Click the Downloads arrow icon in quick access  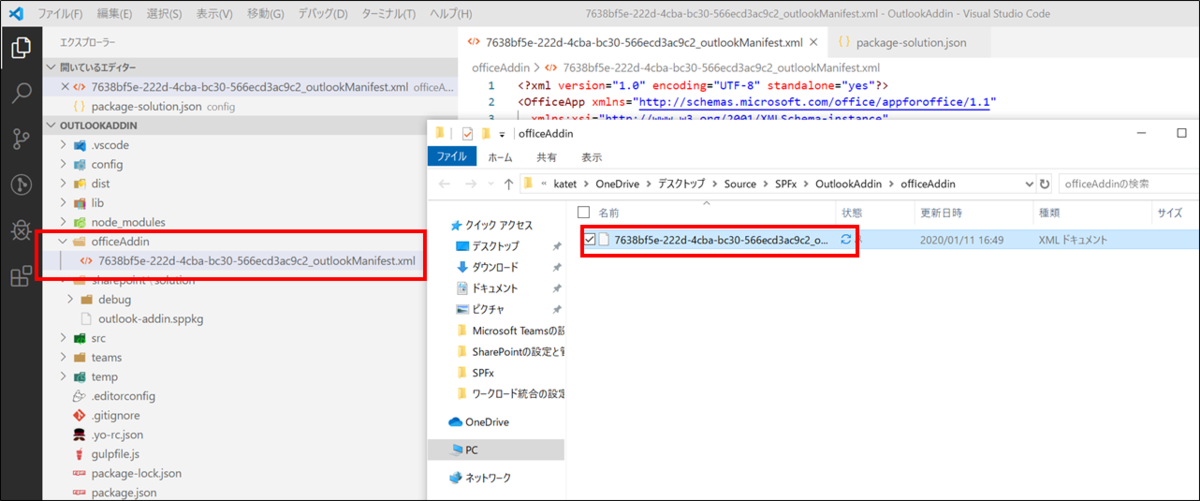[462, 267]
